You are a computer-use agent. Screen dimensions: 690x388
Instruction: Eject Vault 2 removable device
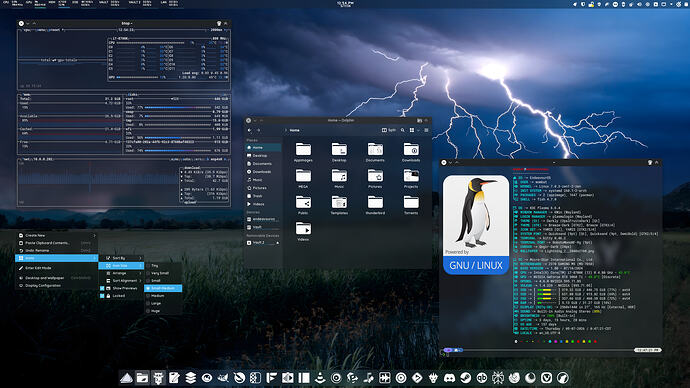278,243
